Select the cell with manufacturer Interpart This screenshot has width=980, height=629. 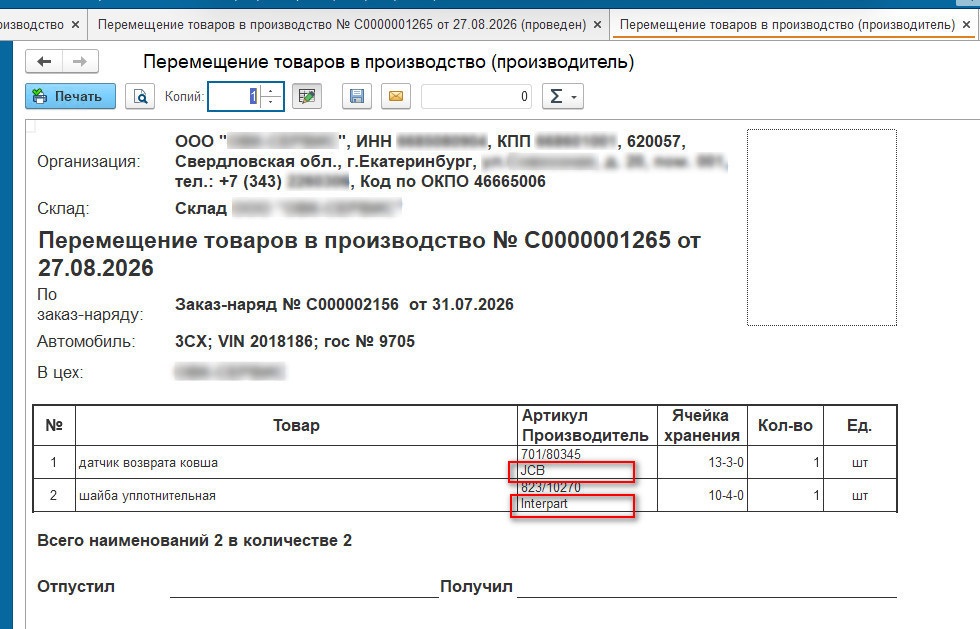point(588,495)
